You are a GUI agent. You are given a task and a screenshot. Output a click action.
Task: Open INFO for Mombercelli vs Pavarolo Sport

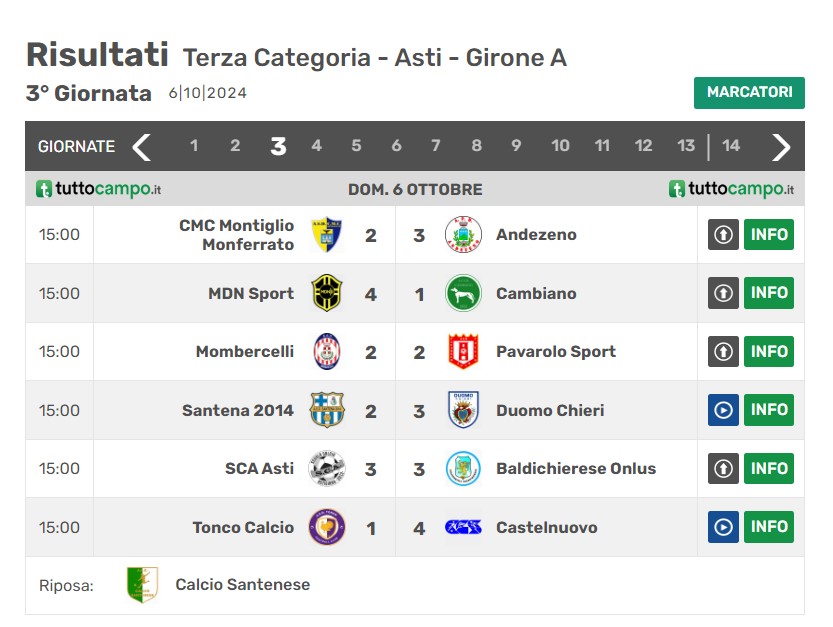tap(769, 352)
